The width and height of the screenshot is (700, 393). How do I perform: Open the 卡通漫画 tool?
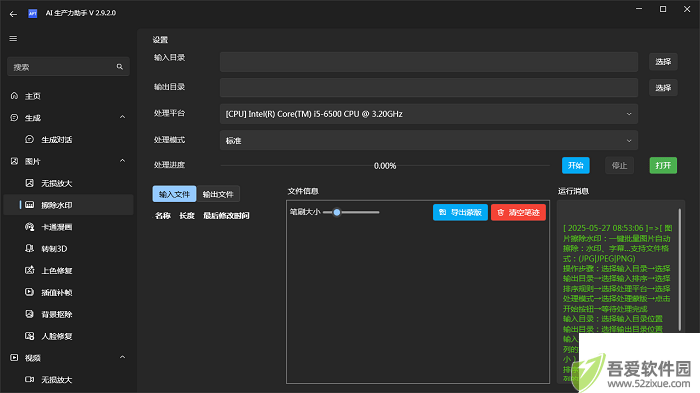point(68,227)
